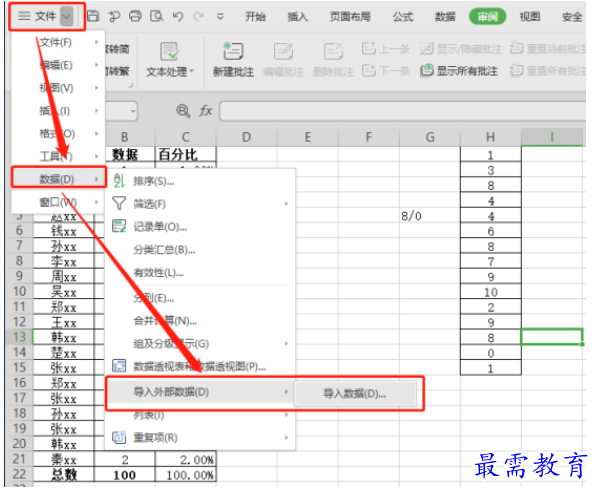Expand 文件(F) submenu

[57, 42]
